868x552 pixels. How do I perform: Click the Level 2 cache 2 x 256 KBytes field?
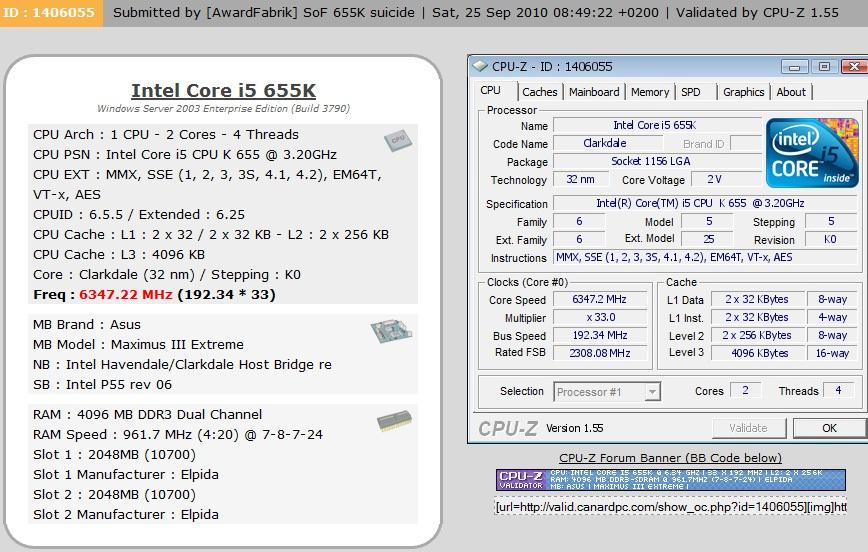pyautogui.click(x=757, y=336)
